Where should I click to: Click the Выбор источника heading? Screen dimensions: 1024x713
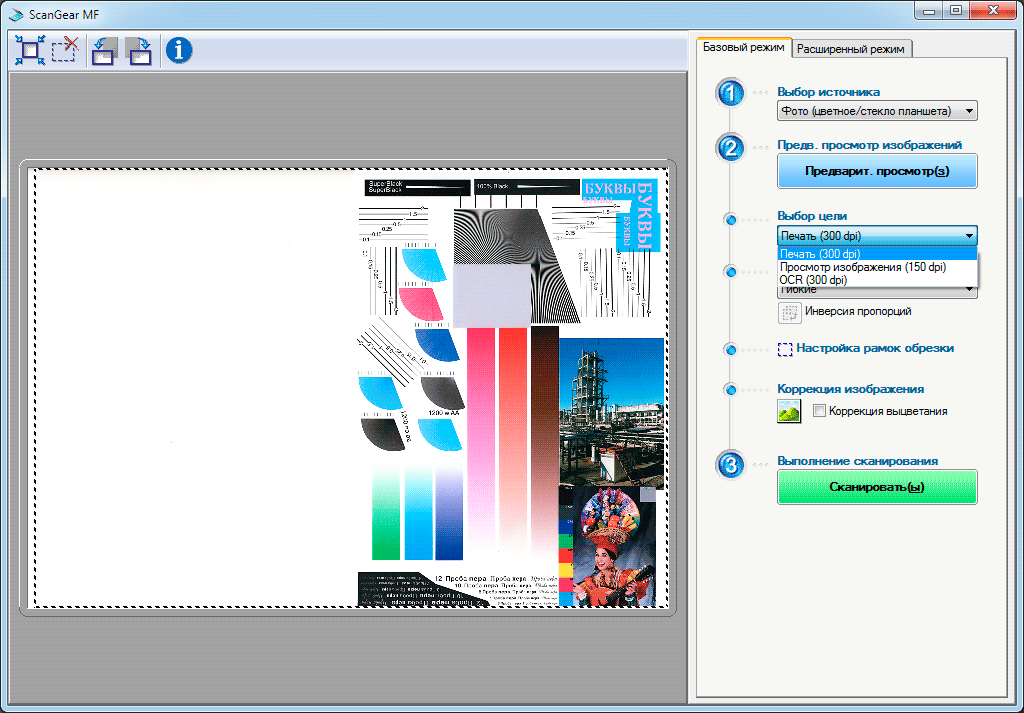point(828,92)
